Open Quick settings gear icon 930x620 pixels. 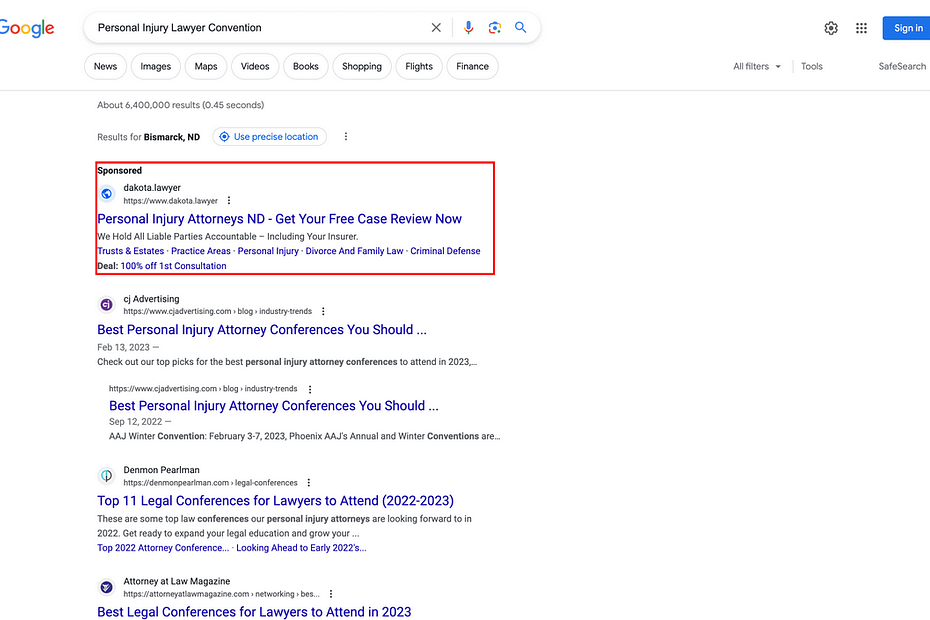click(x=831, y=28)
